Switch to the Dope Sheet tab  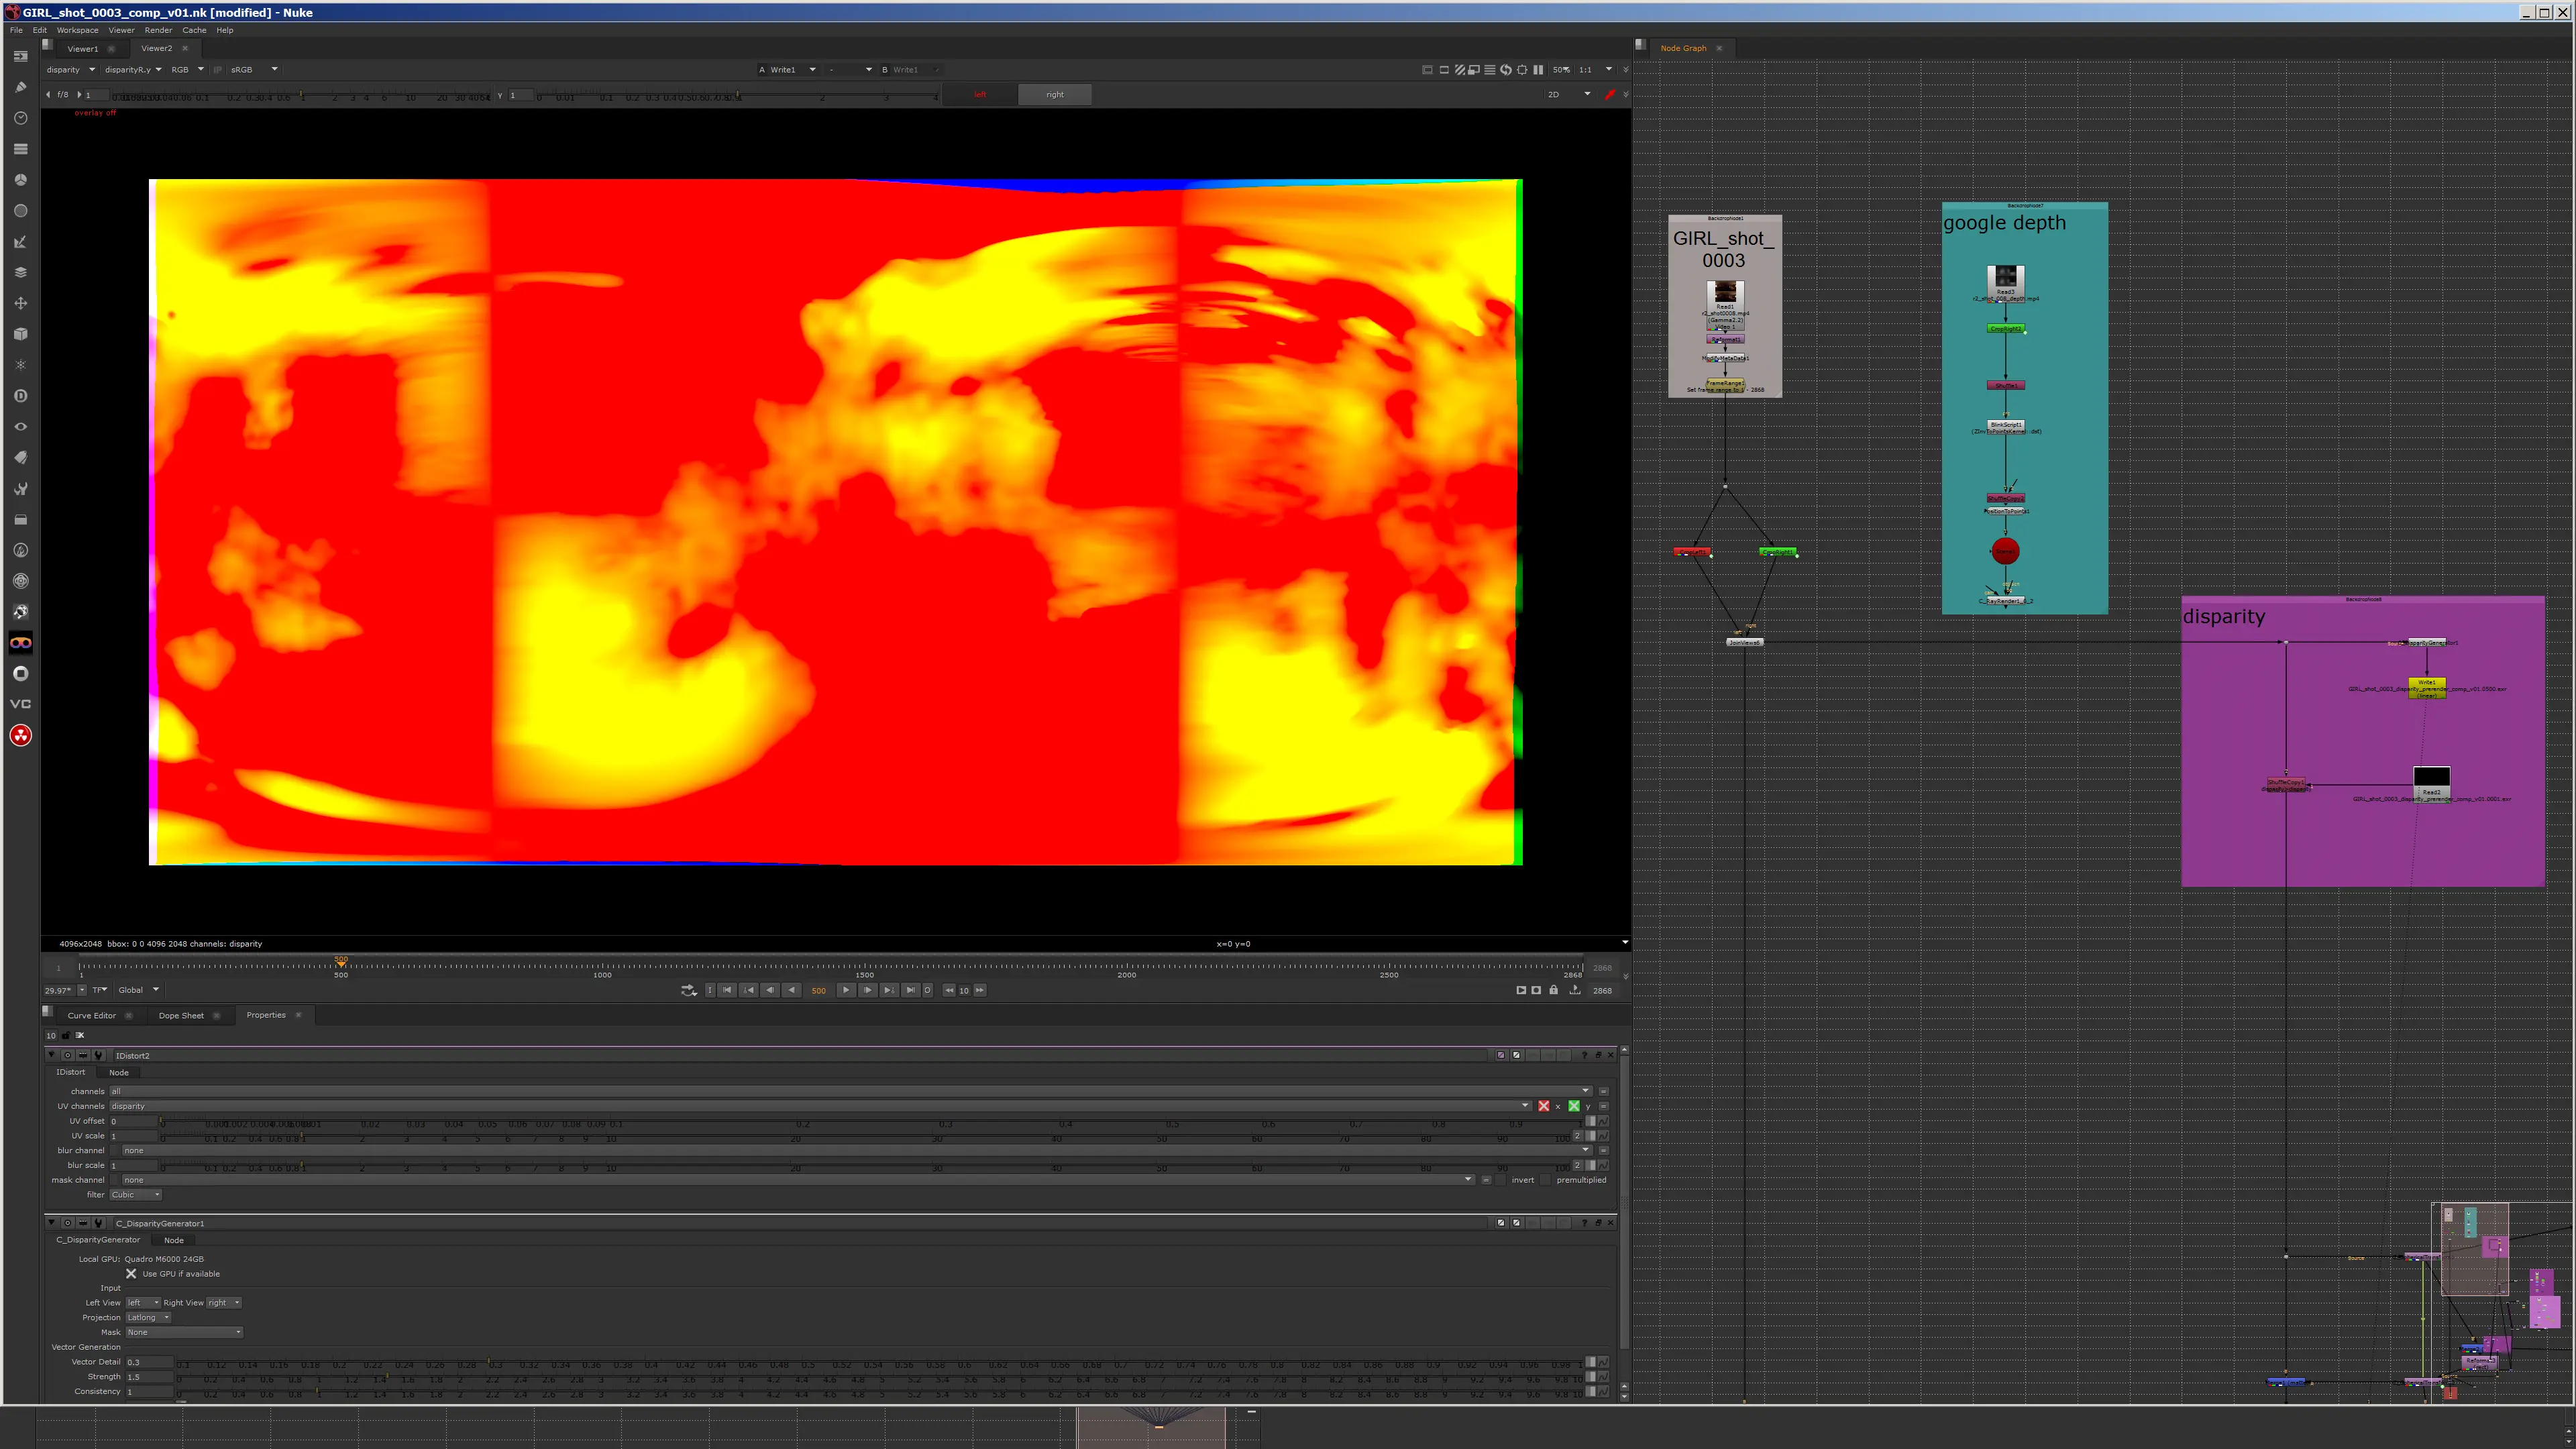pyautogui.click(x=181, y=1016)
